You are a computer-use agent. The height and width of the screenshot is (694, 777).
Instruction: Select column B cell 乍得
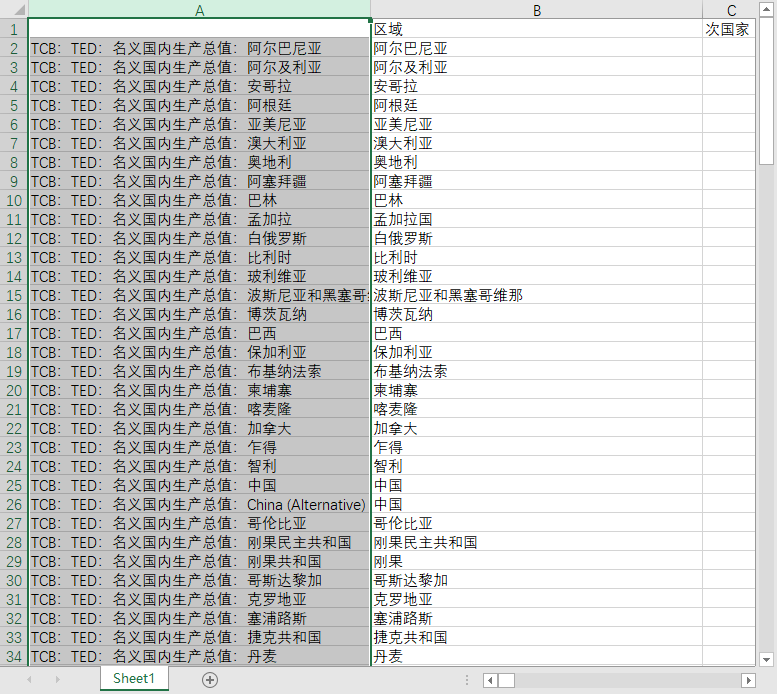pyautogui.click(x=537, y=447)
